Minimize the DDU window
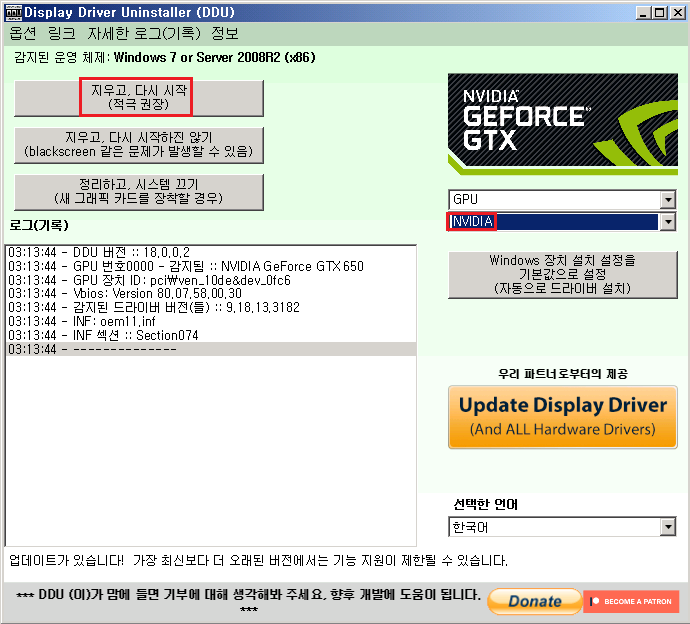The image size is (690, 624). click(643, 13)
